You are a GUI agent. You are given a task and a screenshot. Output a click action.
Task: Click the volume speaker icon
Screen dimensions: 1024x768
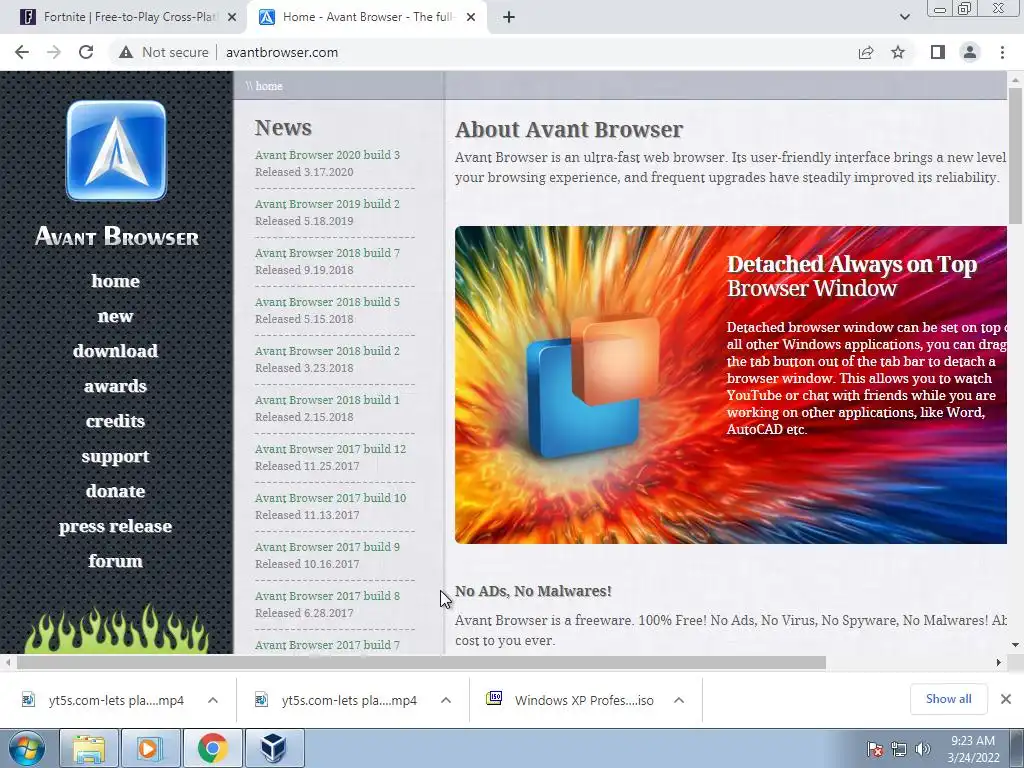pos(922,749)
